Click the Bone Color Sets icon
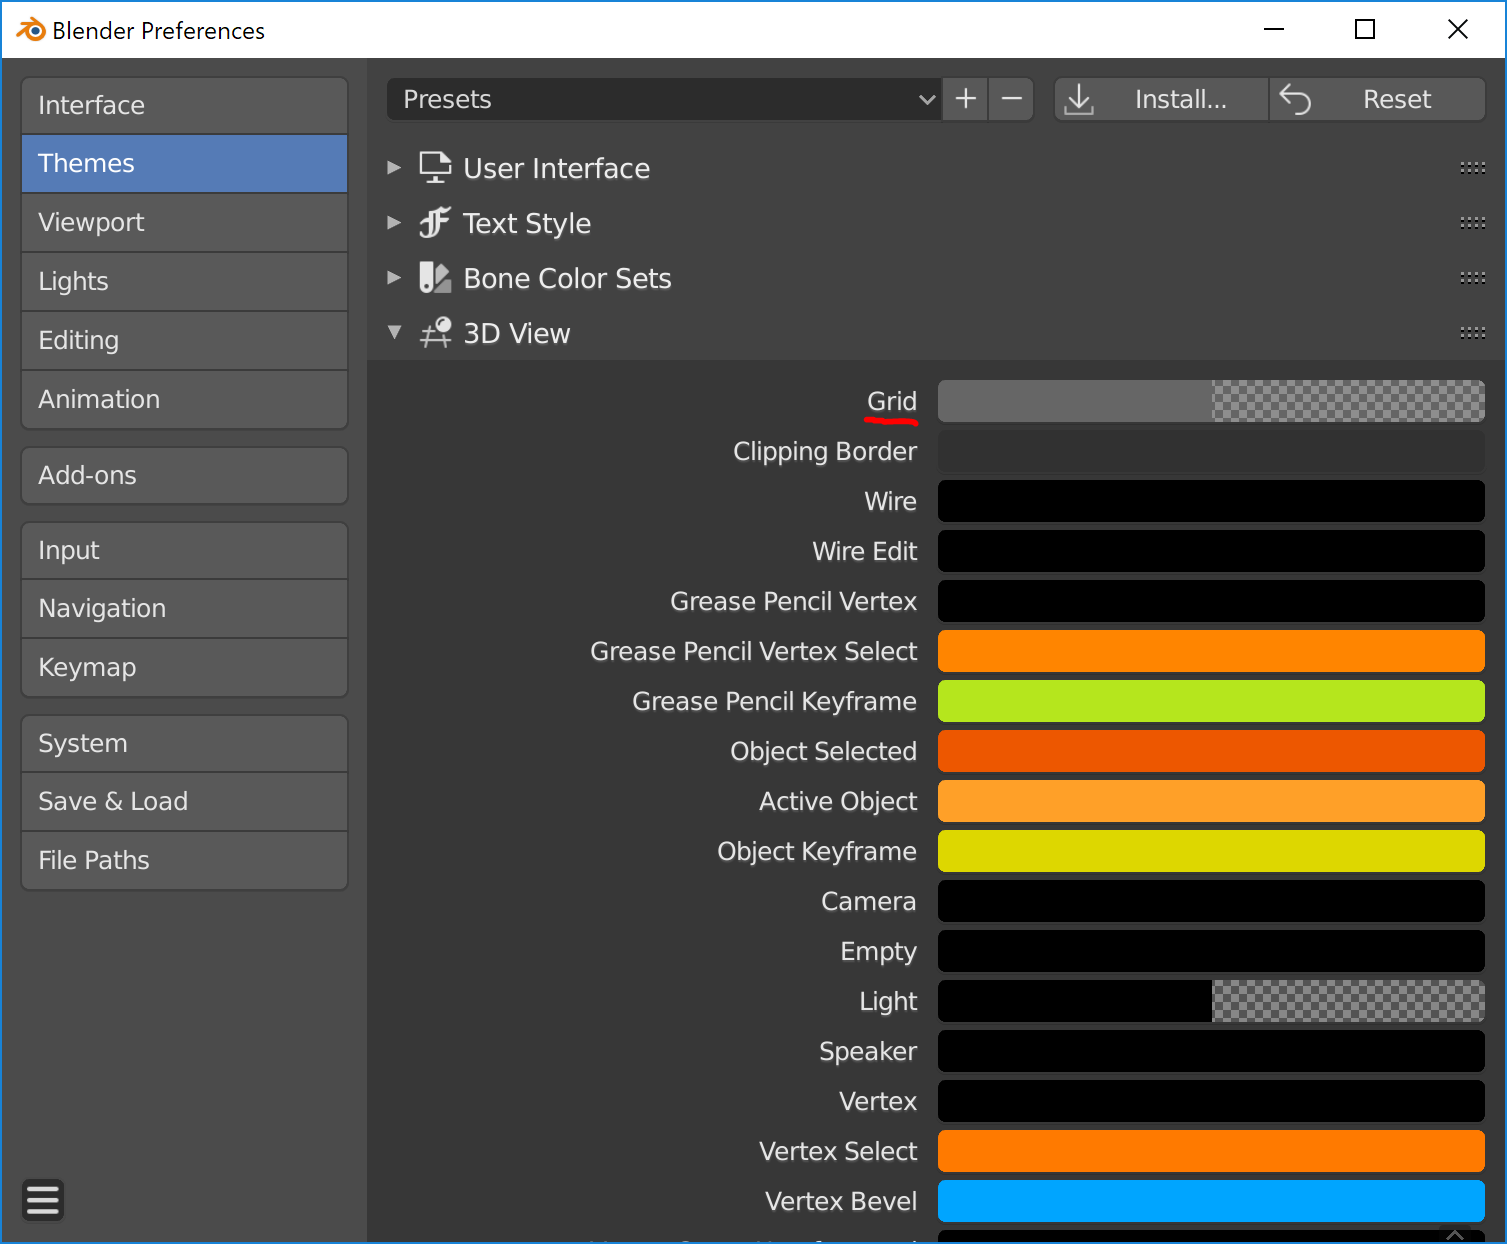 434,278
